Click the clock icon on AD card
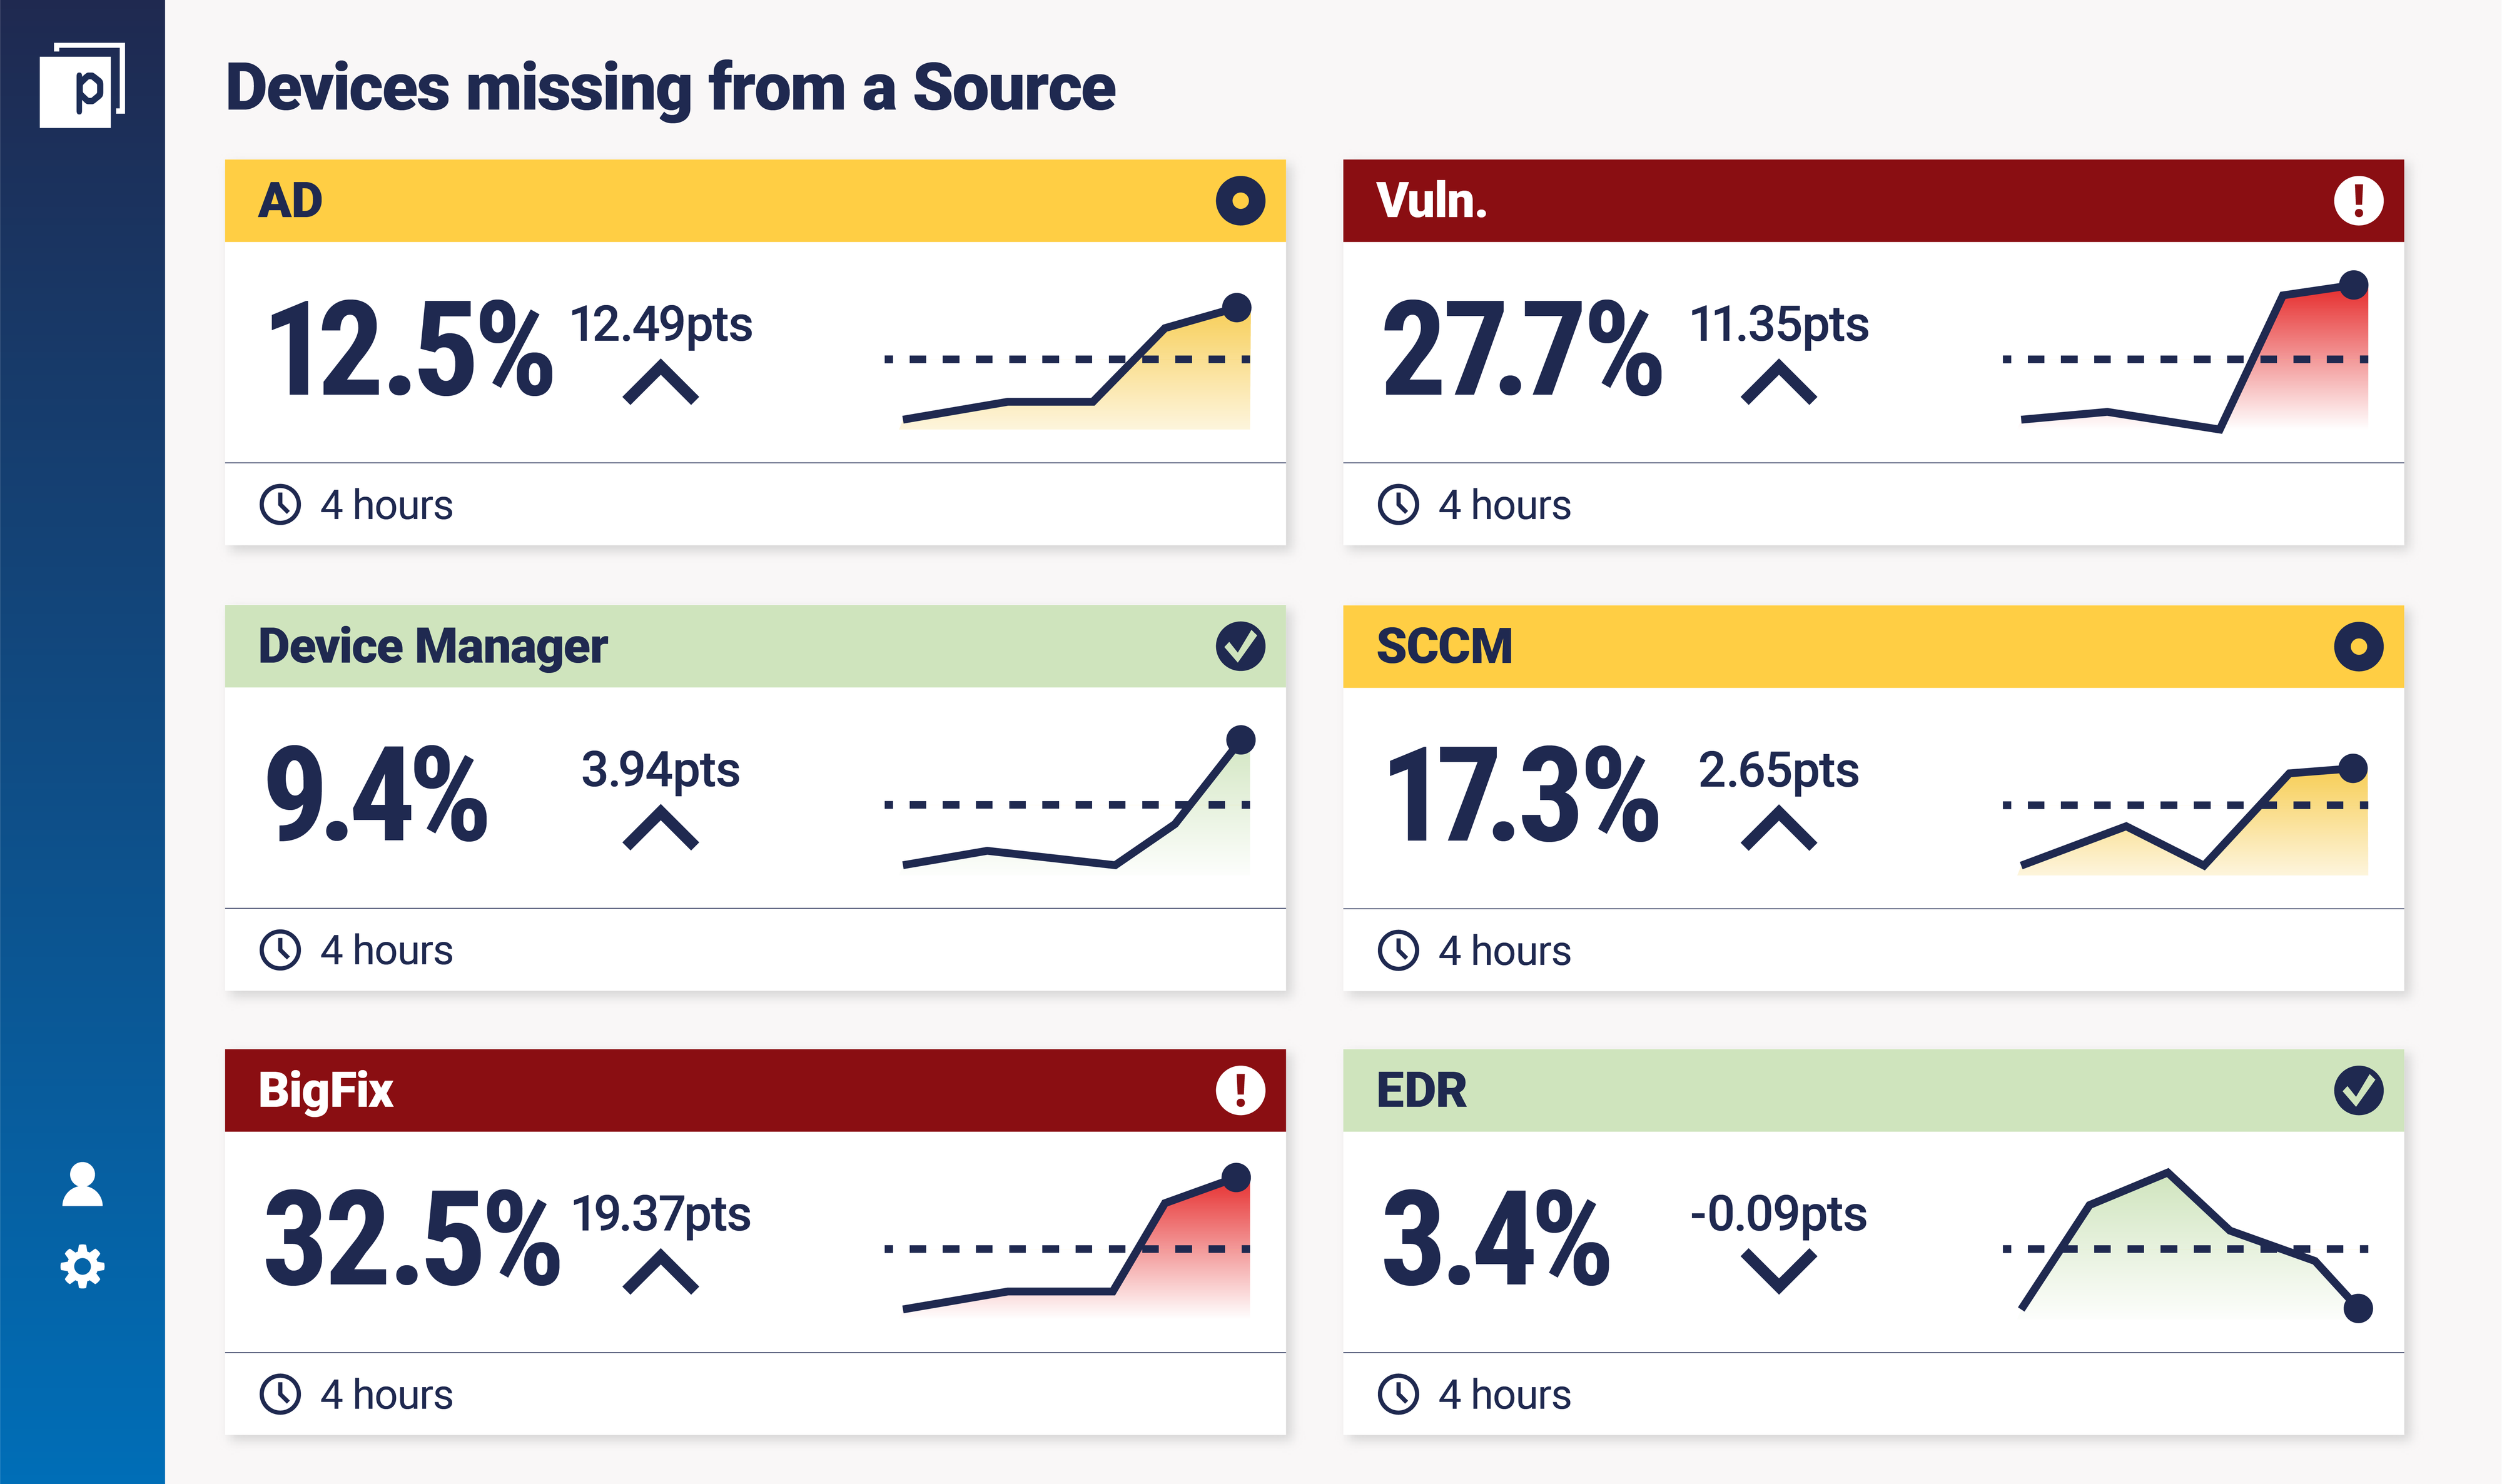 (280, 505)
